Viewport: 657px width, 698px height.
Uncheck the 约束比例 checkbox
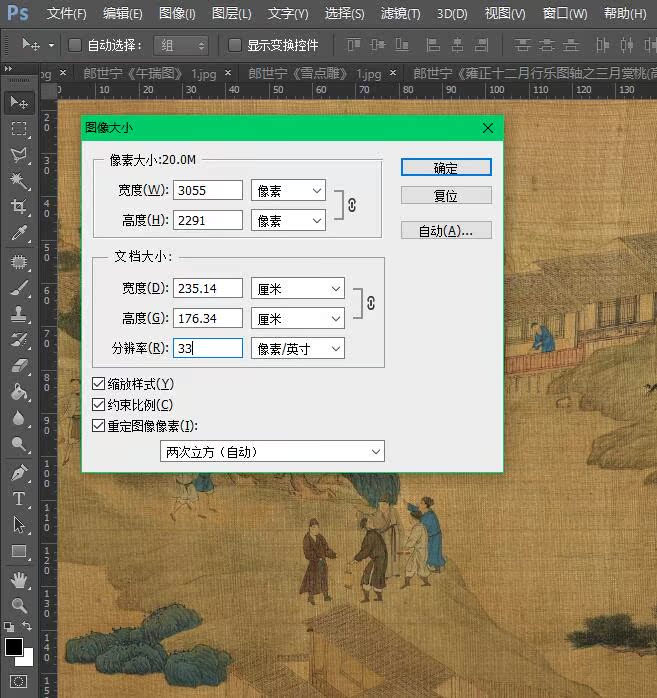pyautogui.click(x=98, y=405)
